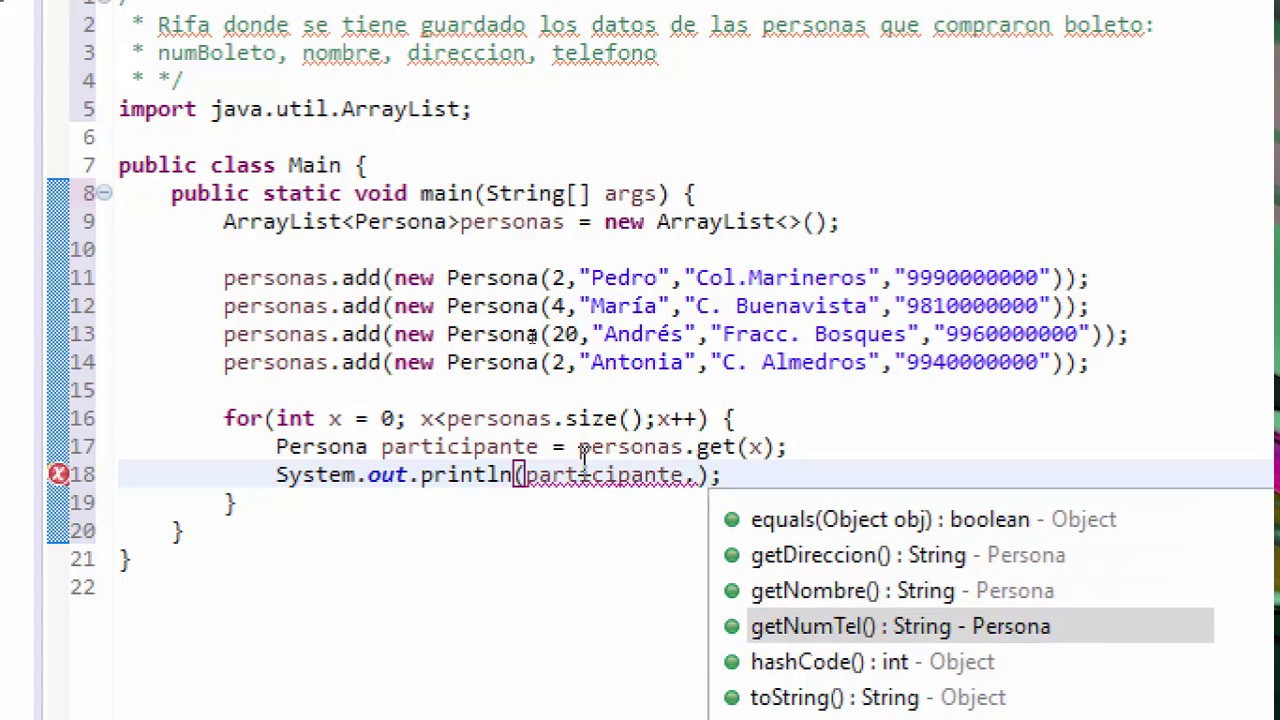Click the for loop header on line 16
The width and height of the screenshot is (1280, 720).
(x=479, y=419)
